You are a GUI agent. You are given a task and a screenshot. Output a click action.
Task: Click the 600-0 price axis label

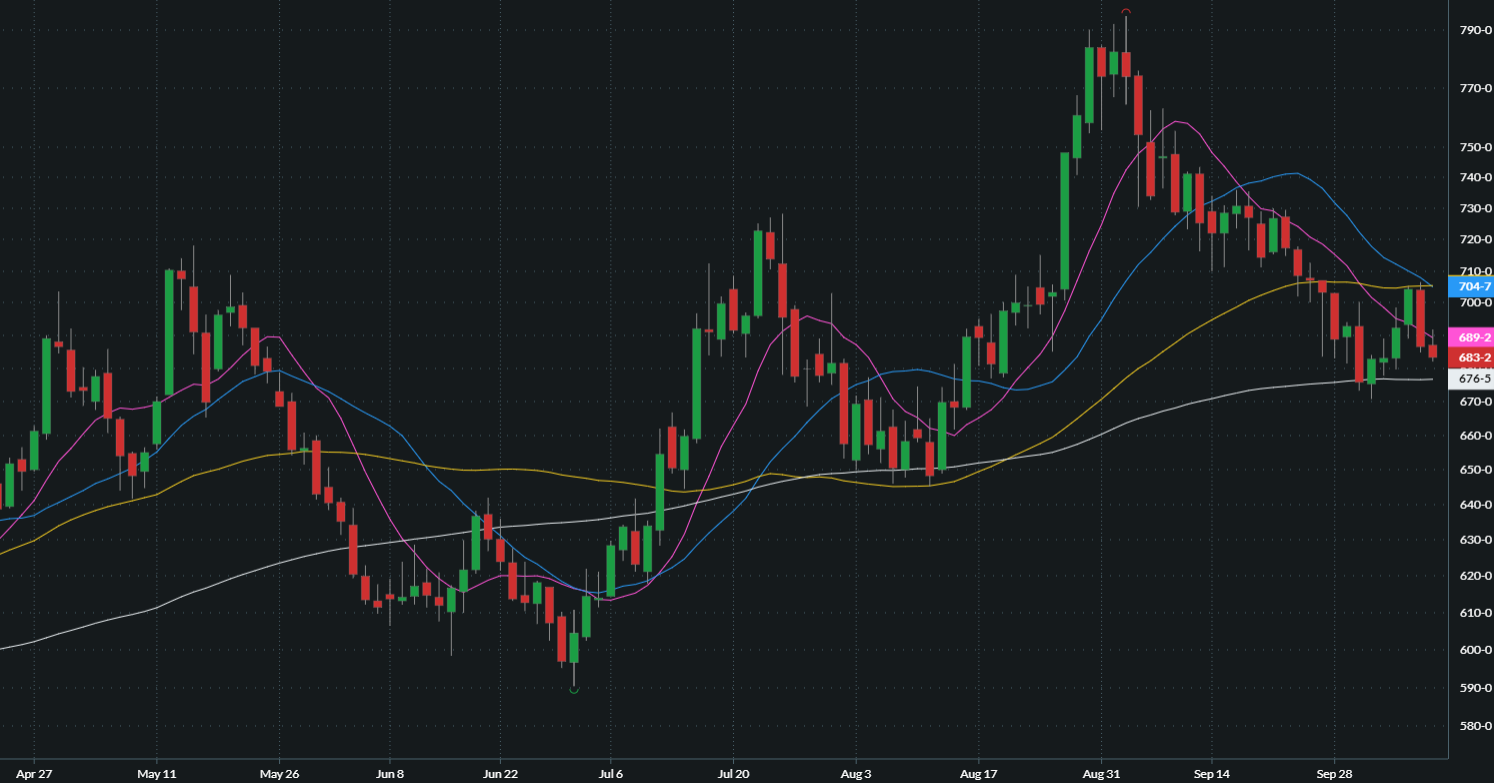click(x=1475, y=650)
